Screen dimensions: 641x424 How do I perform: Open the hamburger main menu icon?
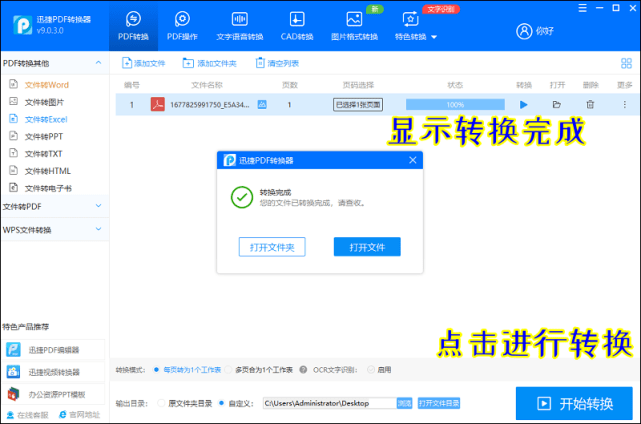click(x=583, y=8)
